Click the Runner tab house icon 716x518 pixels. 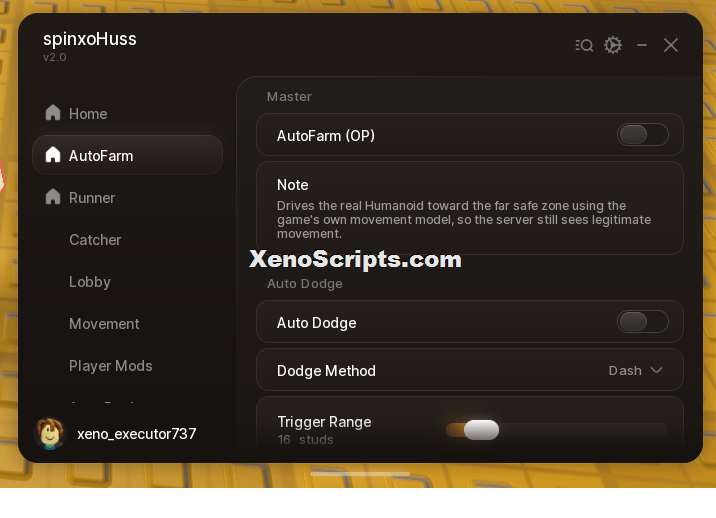point(53,197)
